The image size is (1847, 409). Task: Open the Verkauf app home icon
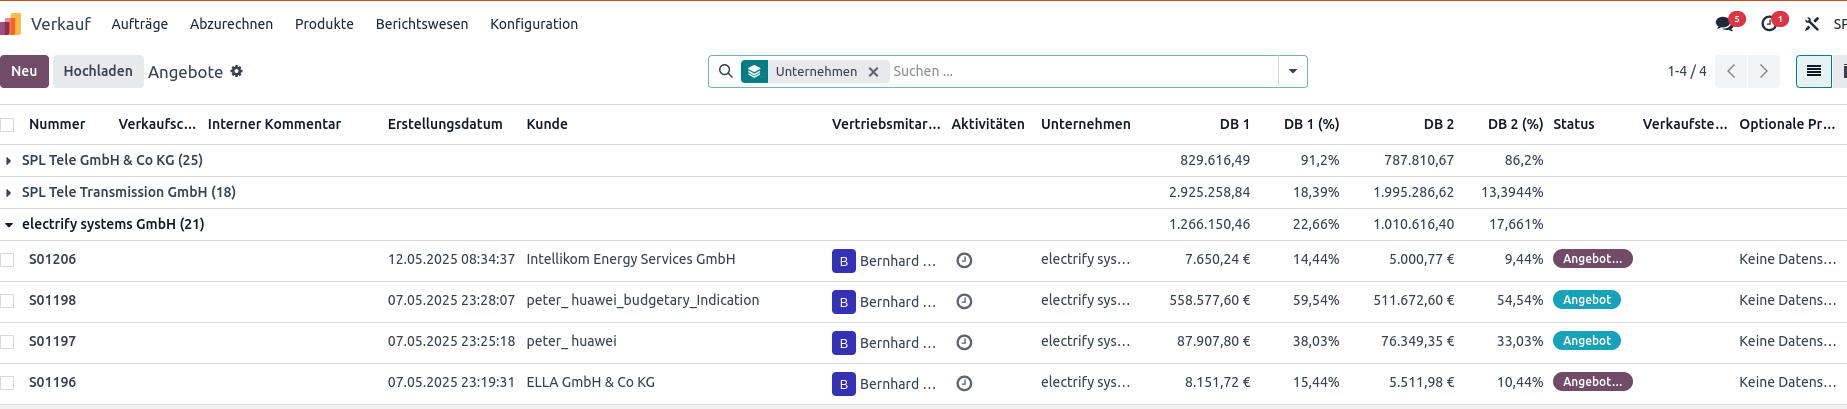(x=11, y=23)
